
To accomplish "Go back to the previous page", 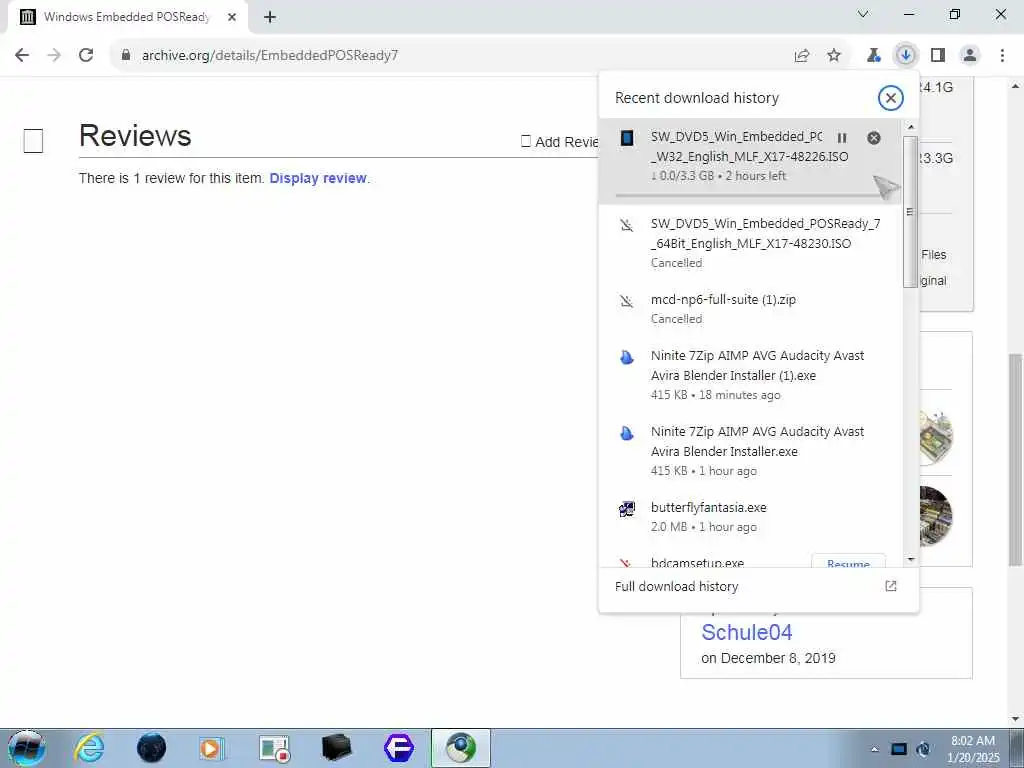I will pos(22,55).
